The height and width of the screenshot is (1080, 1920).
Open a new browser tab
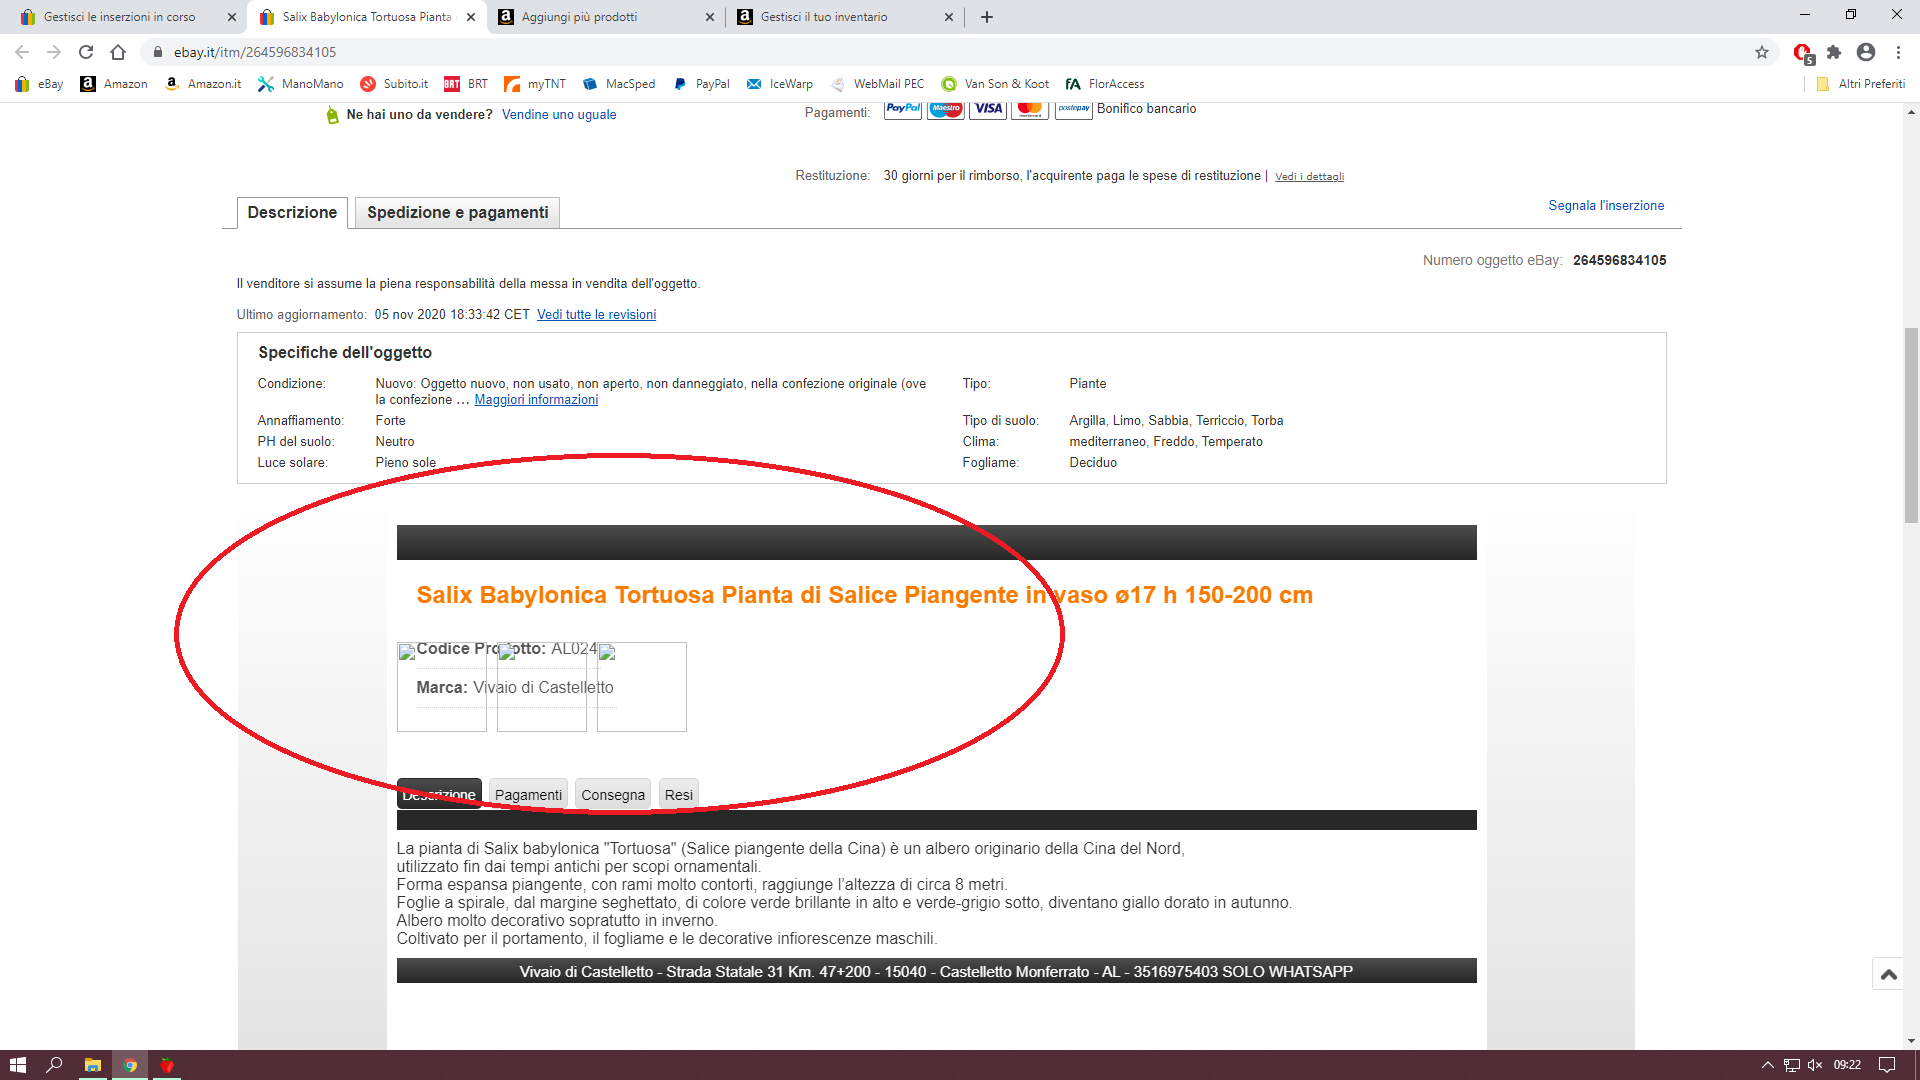pyautogui.click(x=987, y=17)
